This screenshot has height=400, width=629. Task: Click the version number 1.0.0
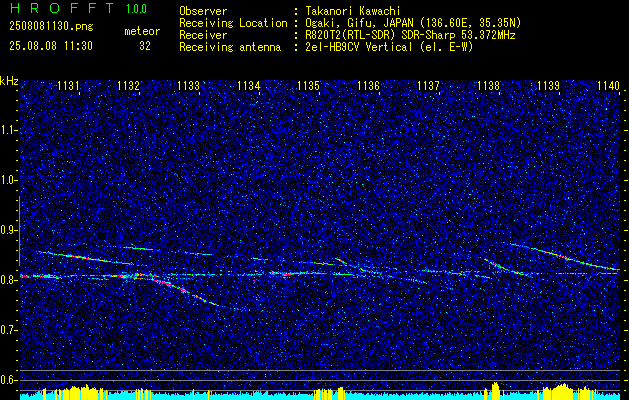(x=136, y=9)
